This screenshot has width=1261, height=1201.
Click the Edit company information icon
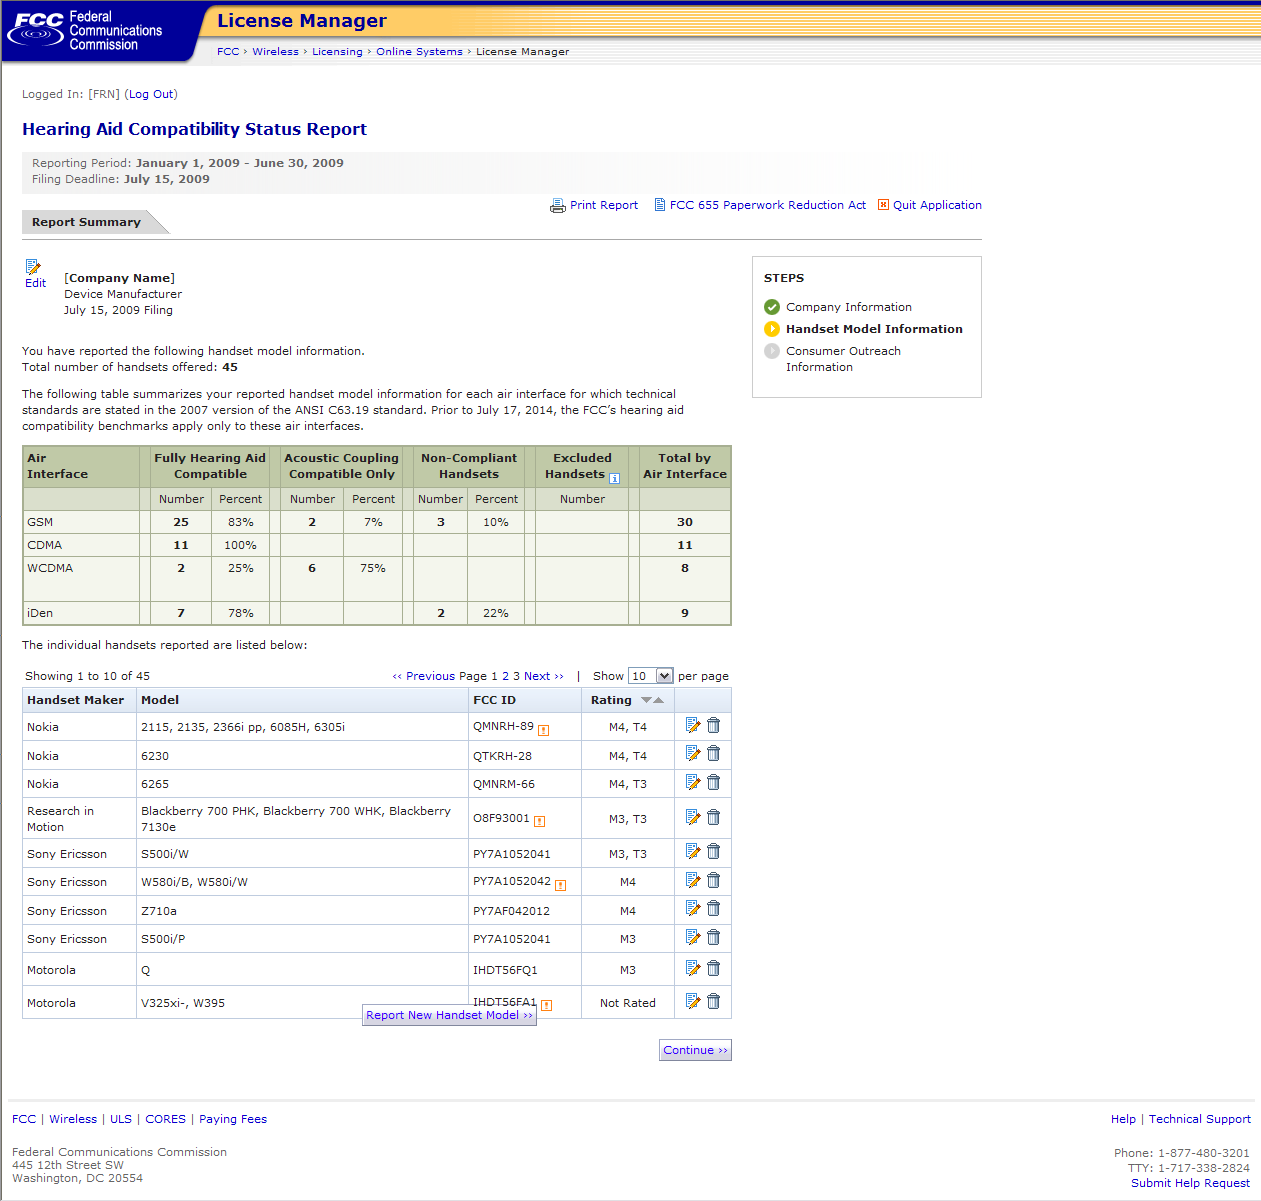(34, 267)
